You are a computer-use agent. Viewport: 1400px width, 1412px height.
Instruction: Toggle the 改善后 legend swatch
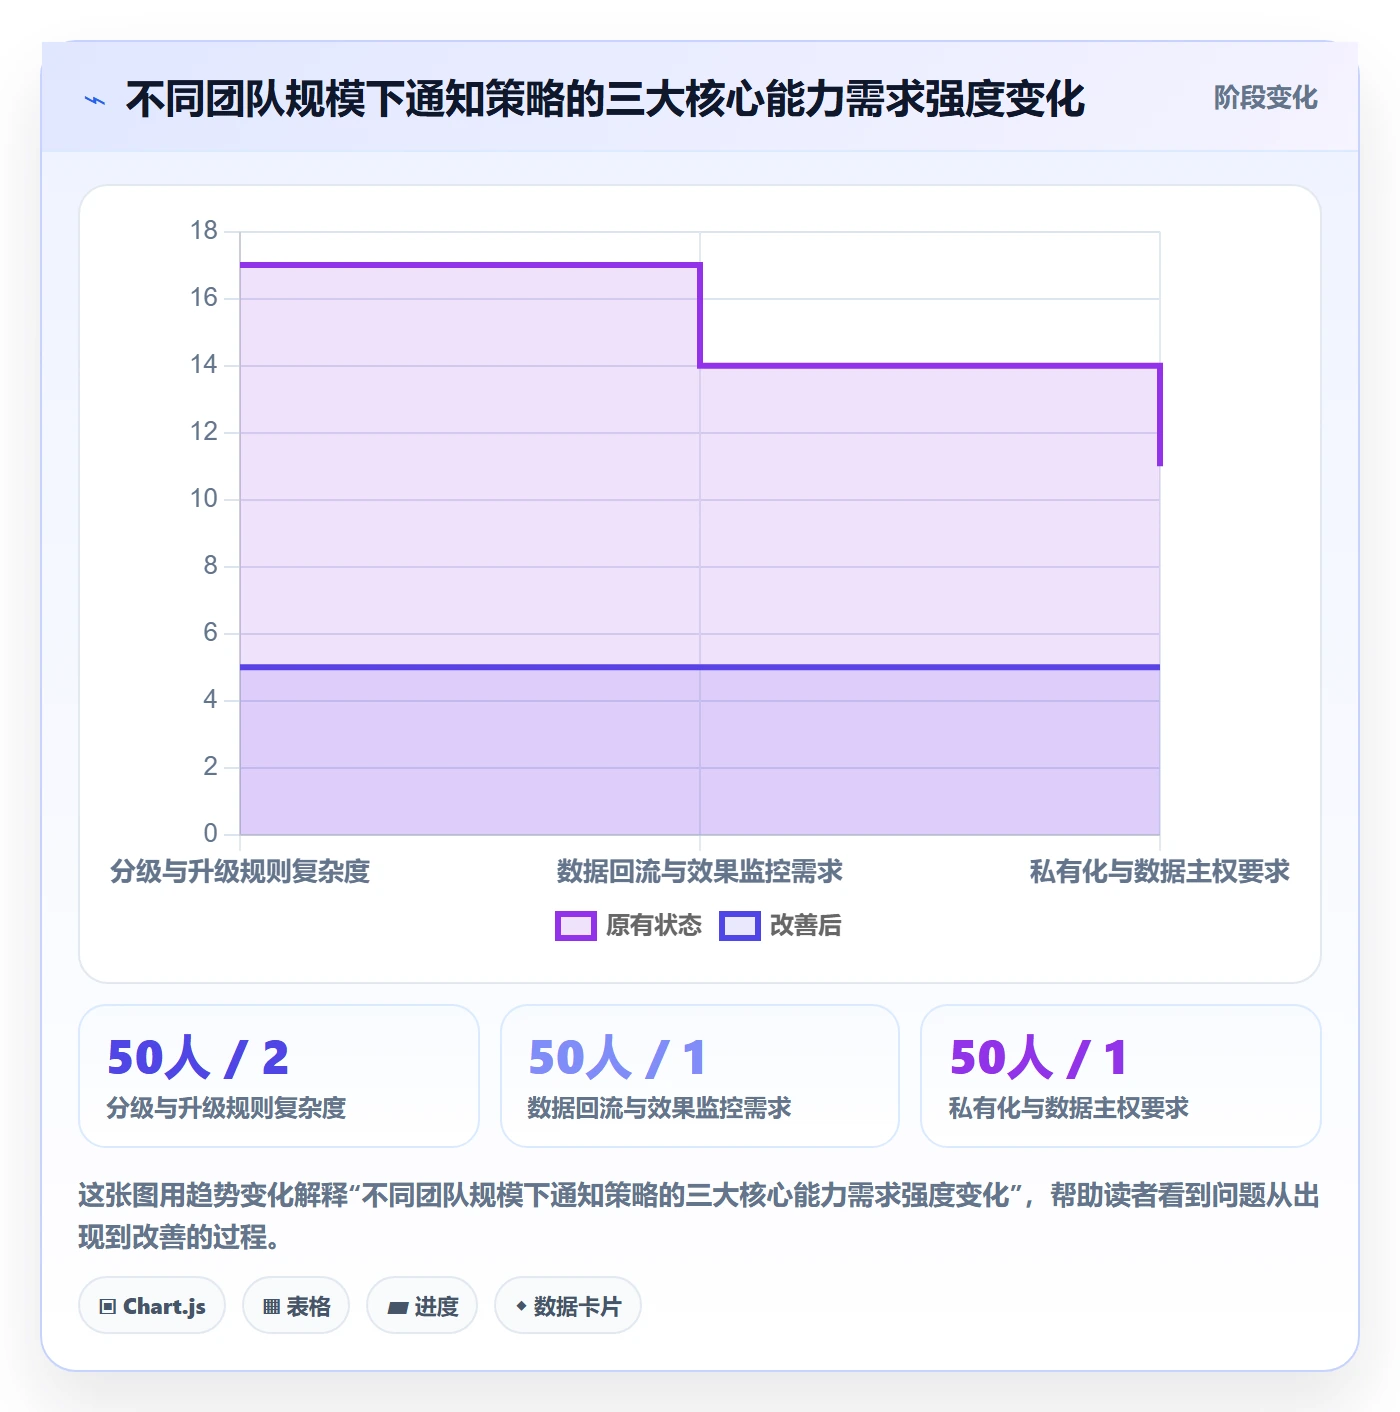740,926
